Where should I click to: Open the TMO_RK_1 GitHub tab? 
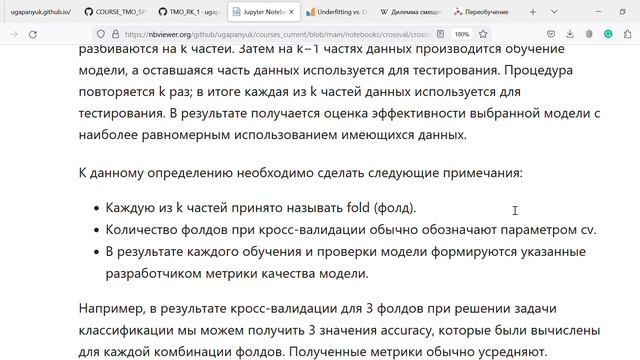point(189,12)
